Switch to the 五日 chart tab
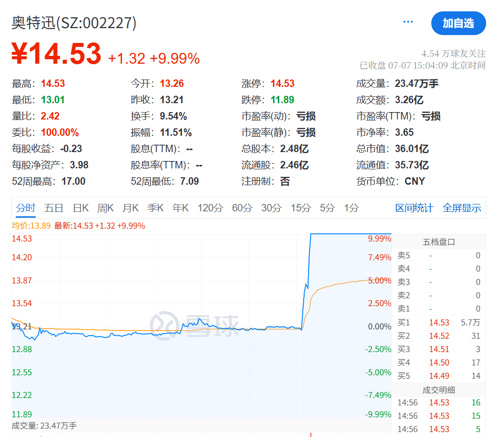 (x=54, y=208)
